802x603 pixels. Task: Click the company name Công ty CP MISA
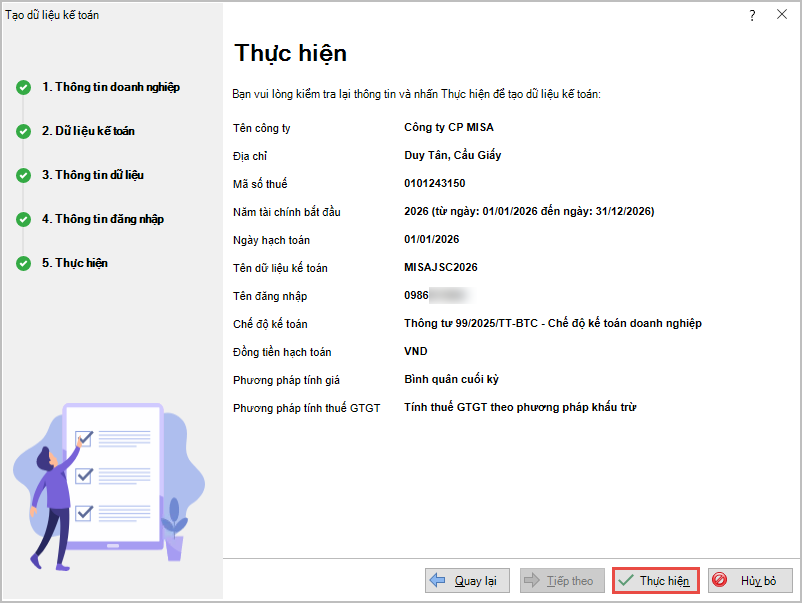tap(448, 128)
